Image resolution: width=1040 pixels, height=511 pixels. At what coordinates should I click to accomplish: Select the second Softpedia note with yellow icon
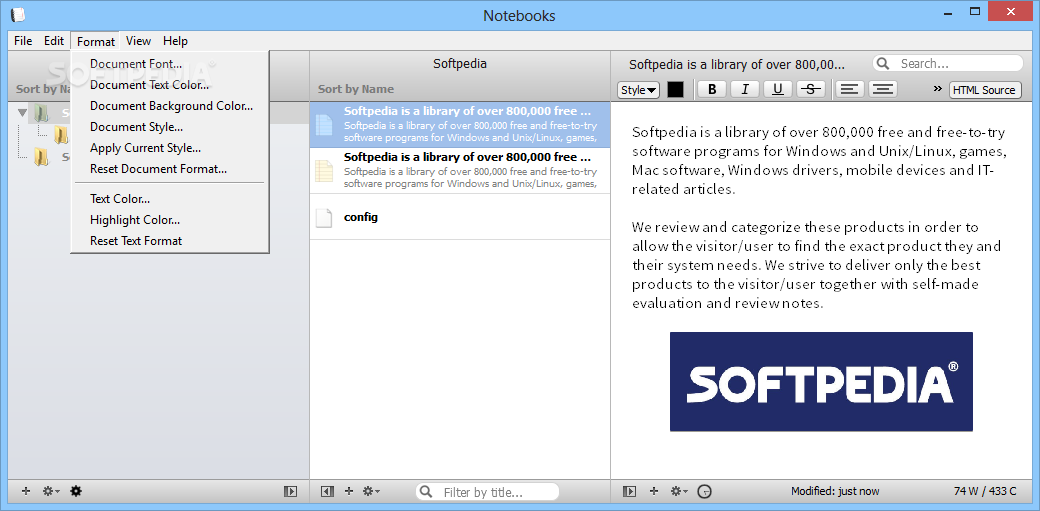[460, 171]
